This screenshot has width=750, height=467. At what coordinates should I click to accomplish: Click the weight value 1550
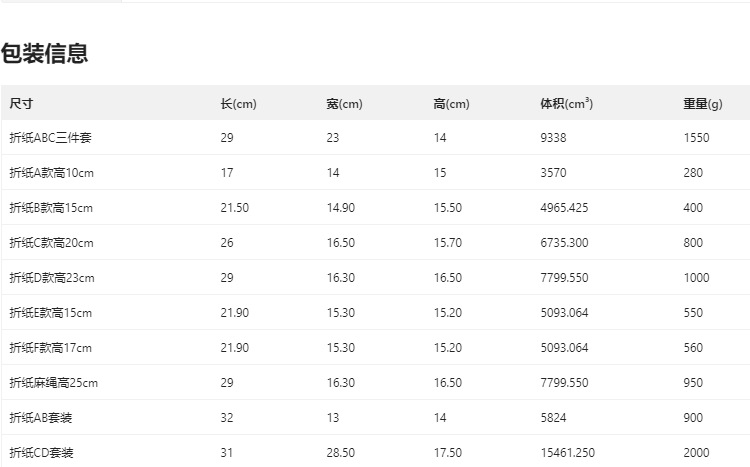(x=696, y=138)
